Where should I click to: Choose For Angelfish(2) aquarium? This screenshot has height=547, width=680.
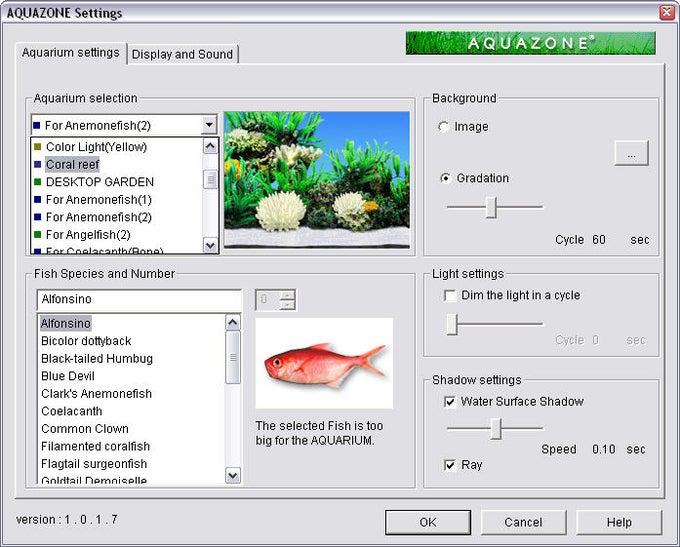[x=88, y=235]
